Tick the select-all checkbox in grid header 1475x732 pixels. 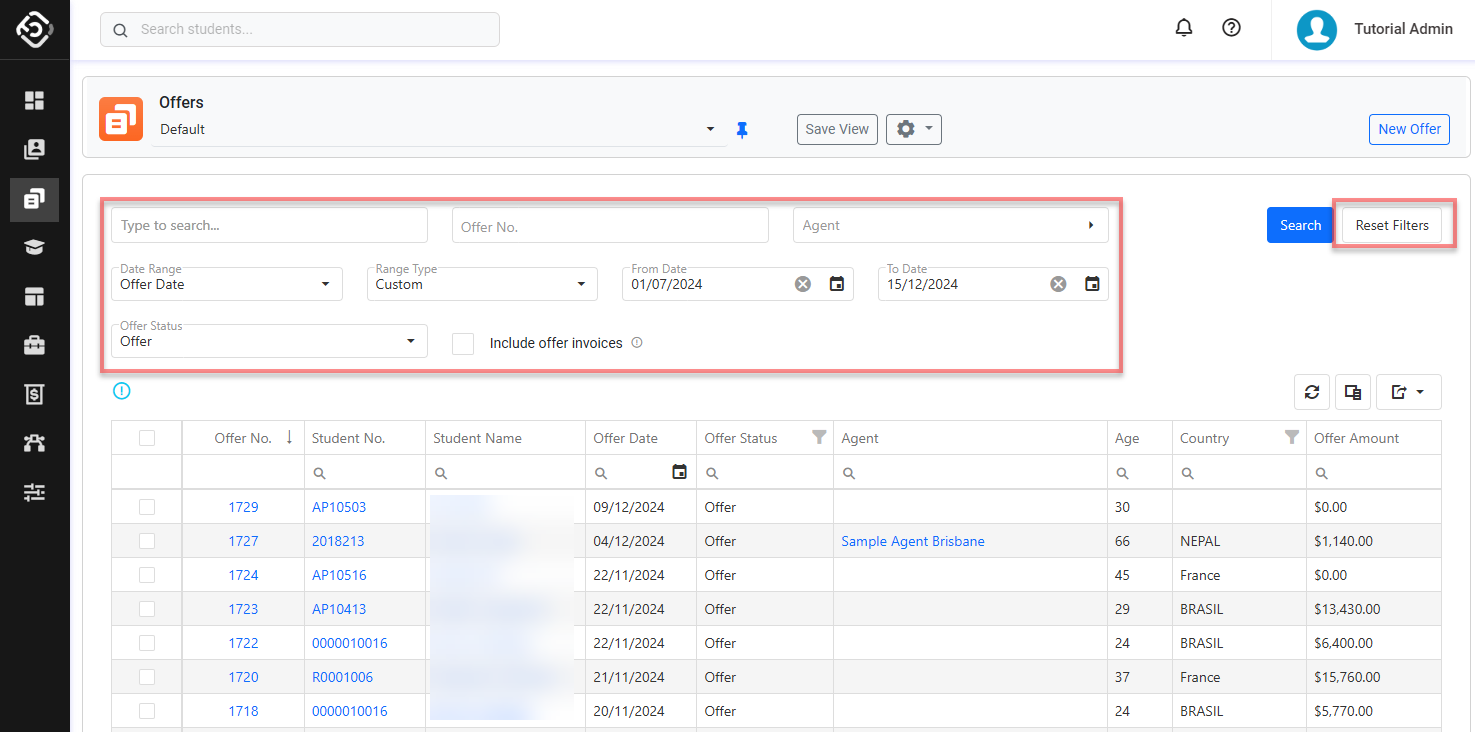[147, 438]
